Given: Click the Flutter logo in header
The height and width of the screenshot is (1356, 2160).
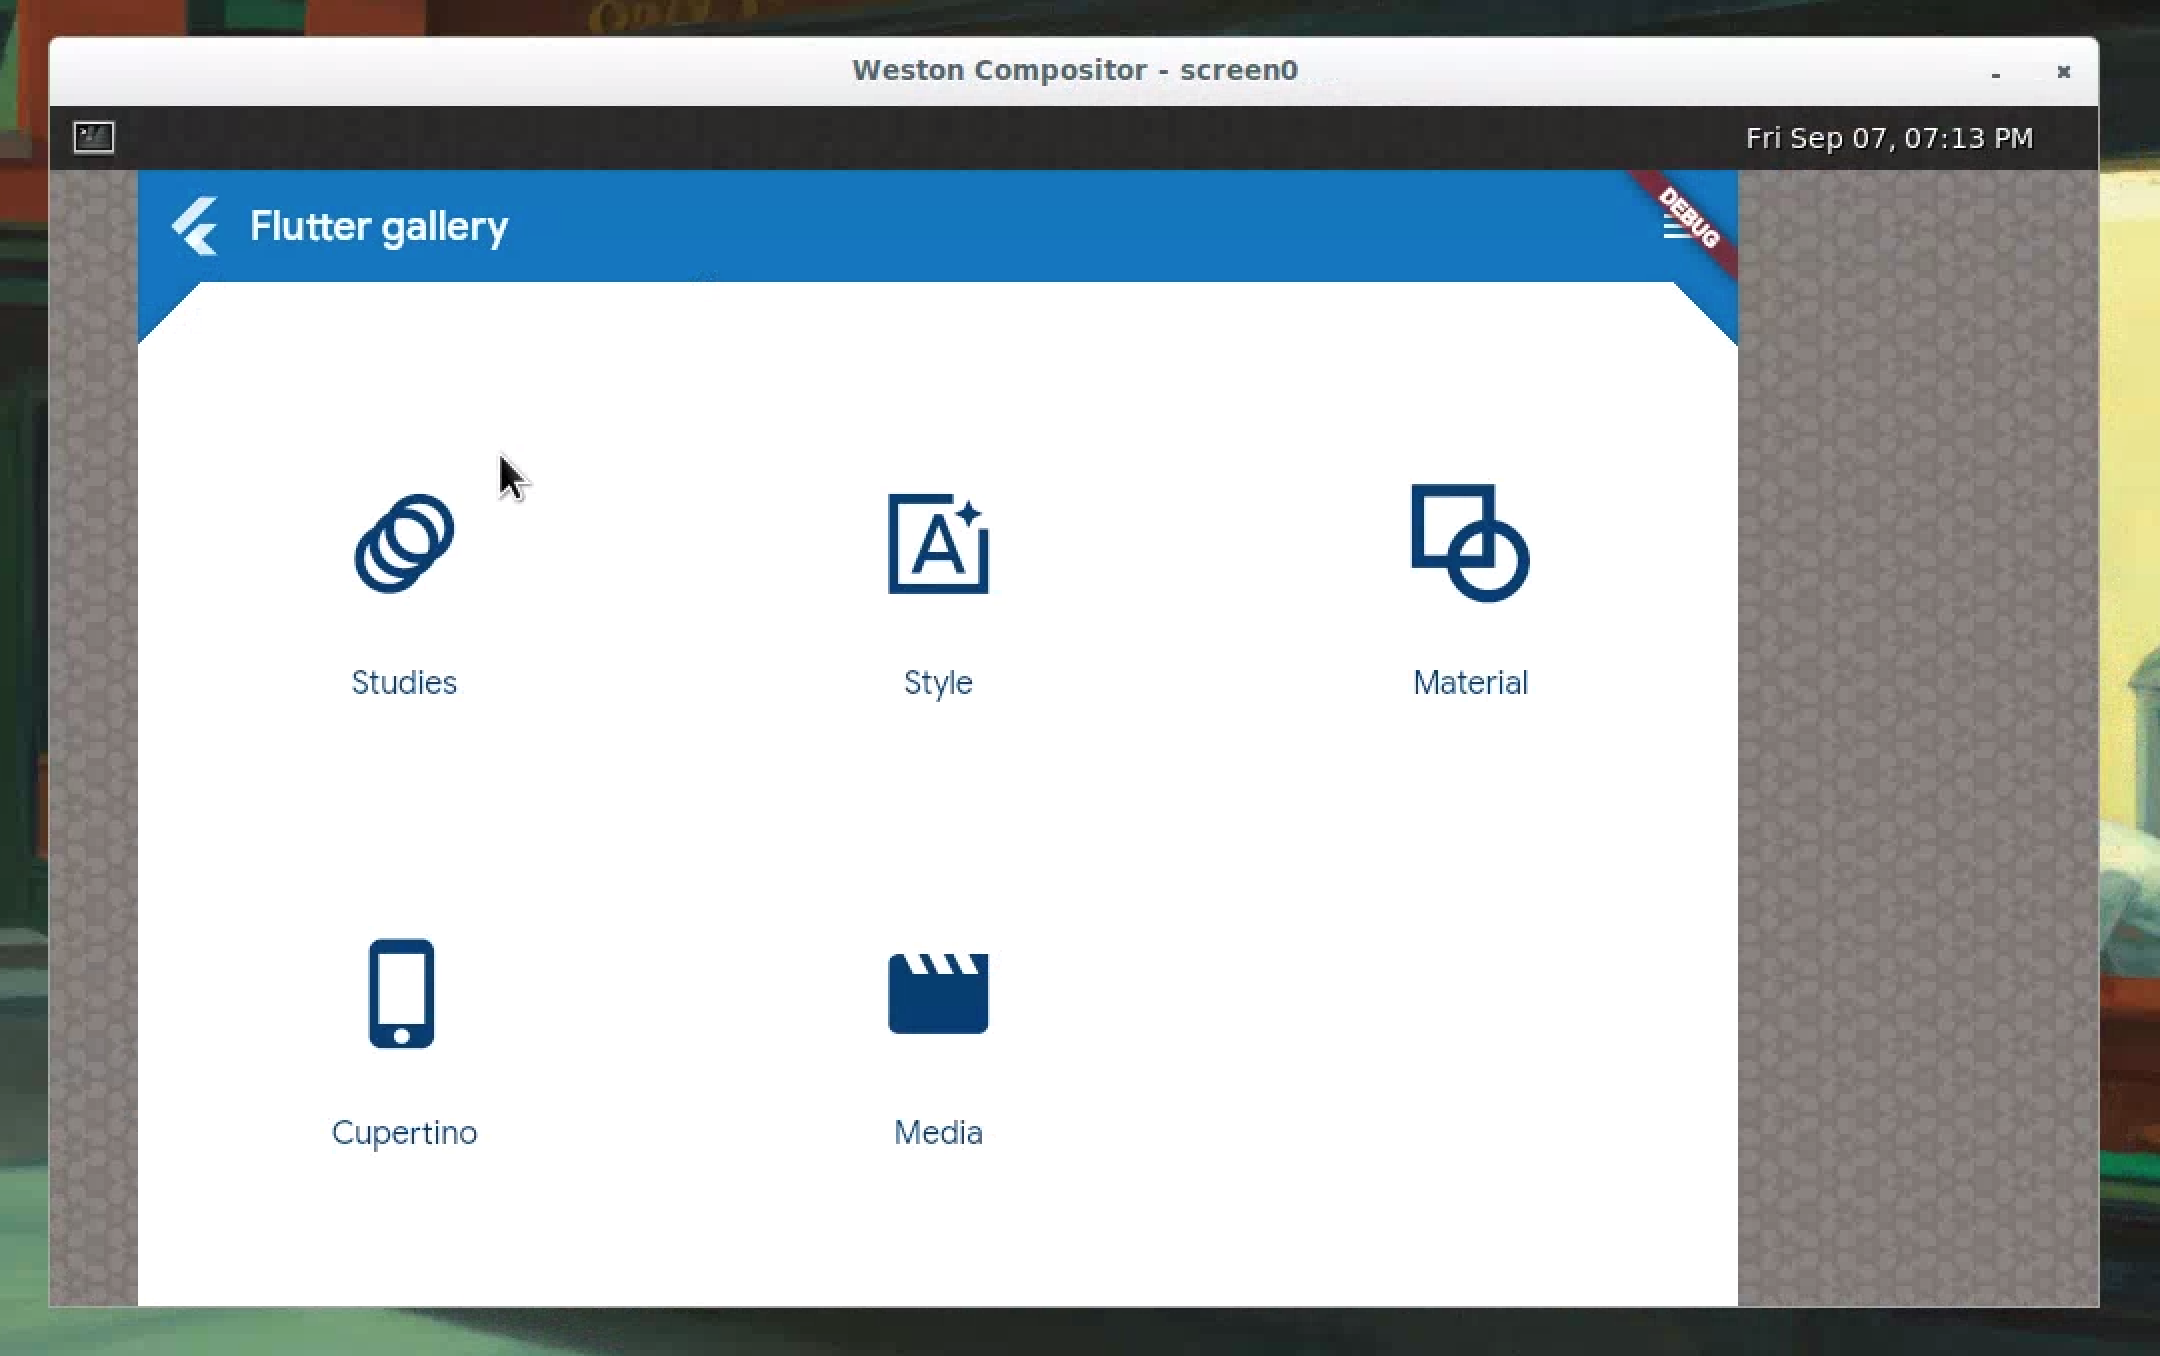Looking at the screenshot, I should pyautogui.click(x=195, y=226).
